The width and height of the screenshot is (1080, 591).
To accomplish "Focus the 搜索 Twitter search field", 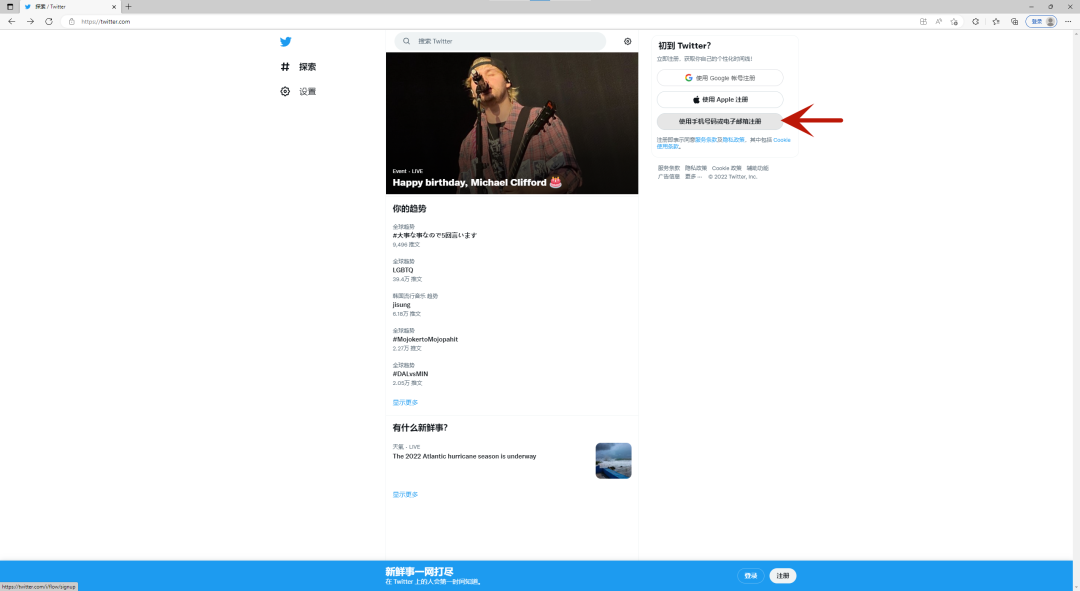I will tap(505, 42).
